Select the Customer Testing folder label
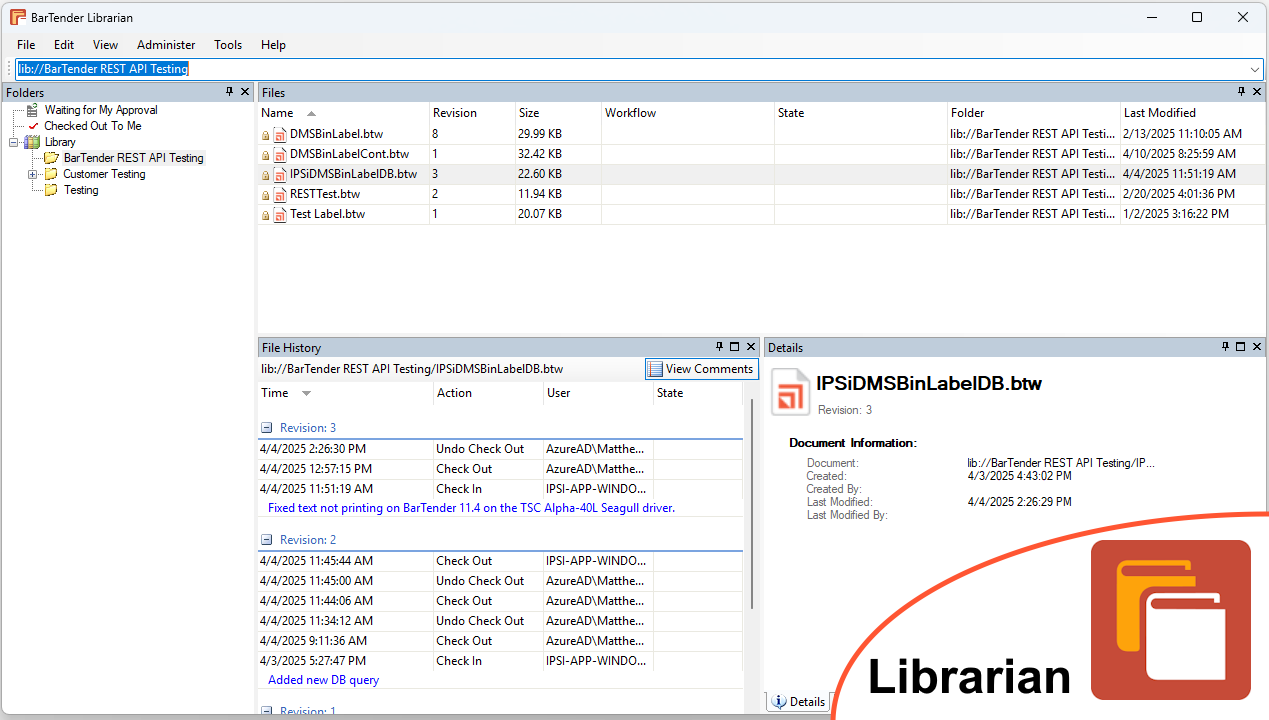 (x=104, y=174)
